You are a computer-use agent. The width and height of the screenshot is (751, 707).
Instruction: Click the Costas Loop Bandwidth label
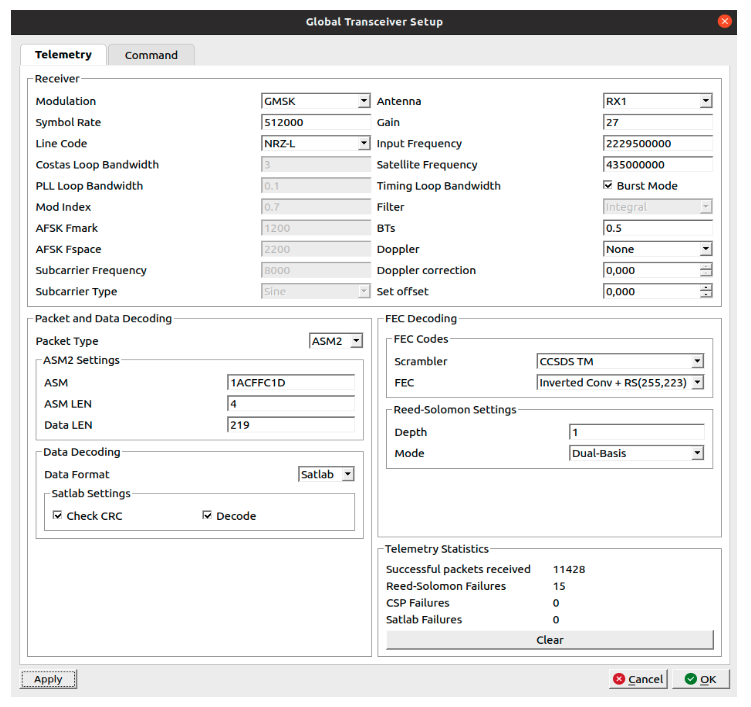[97, 165]
